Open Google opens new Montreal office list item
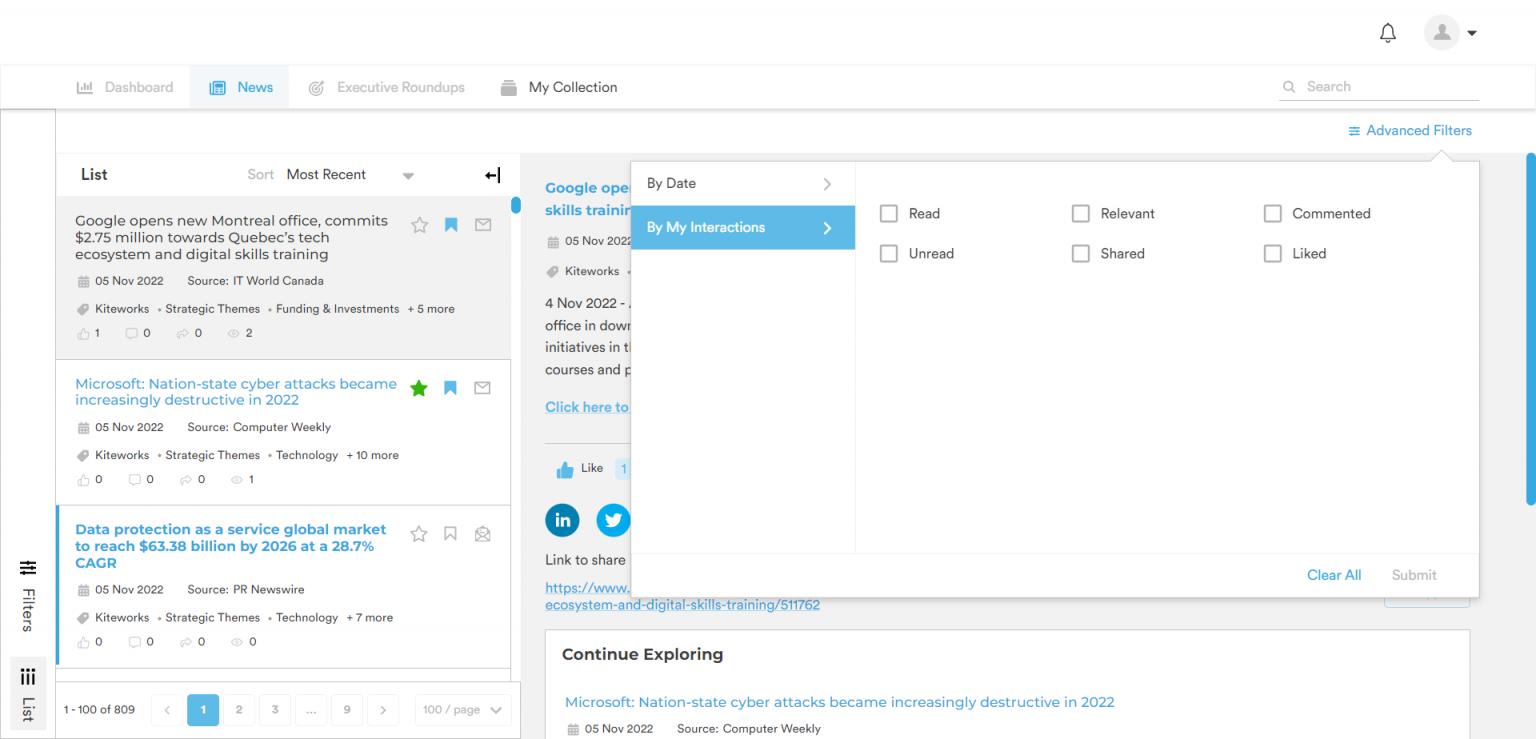The width and height of the screenshot is (1536, 739). [231, 238]
